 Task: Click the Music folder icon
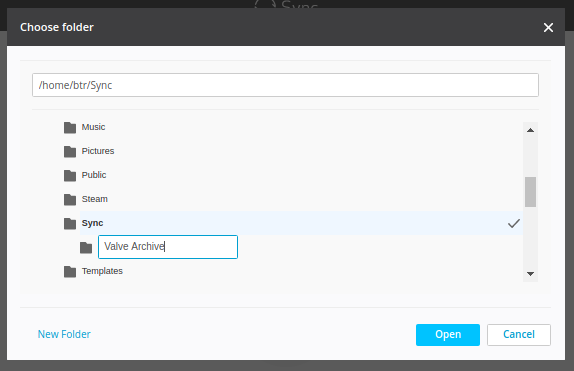tap(70, 127)
